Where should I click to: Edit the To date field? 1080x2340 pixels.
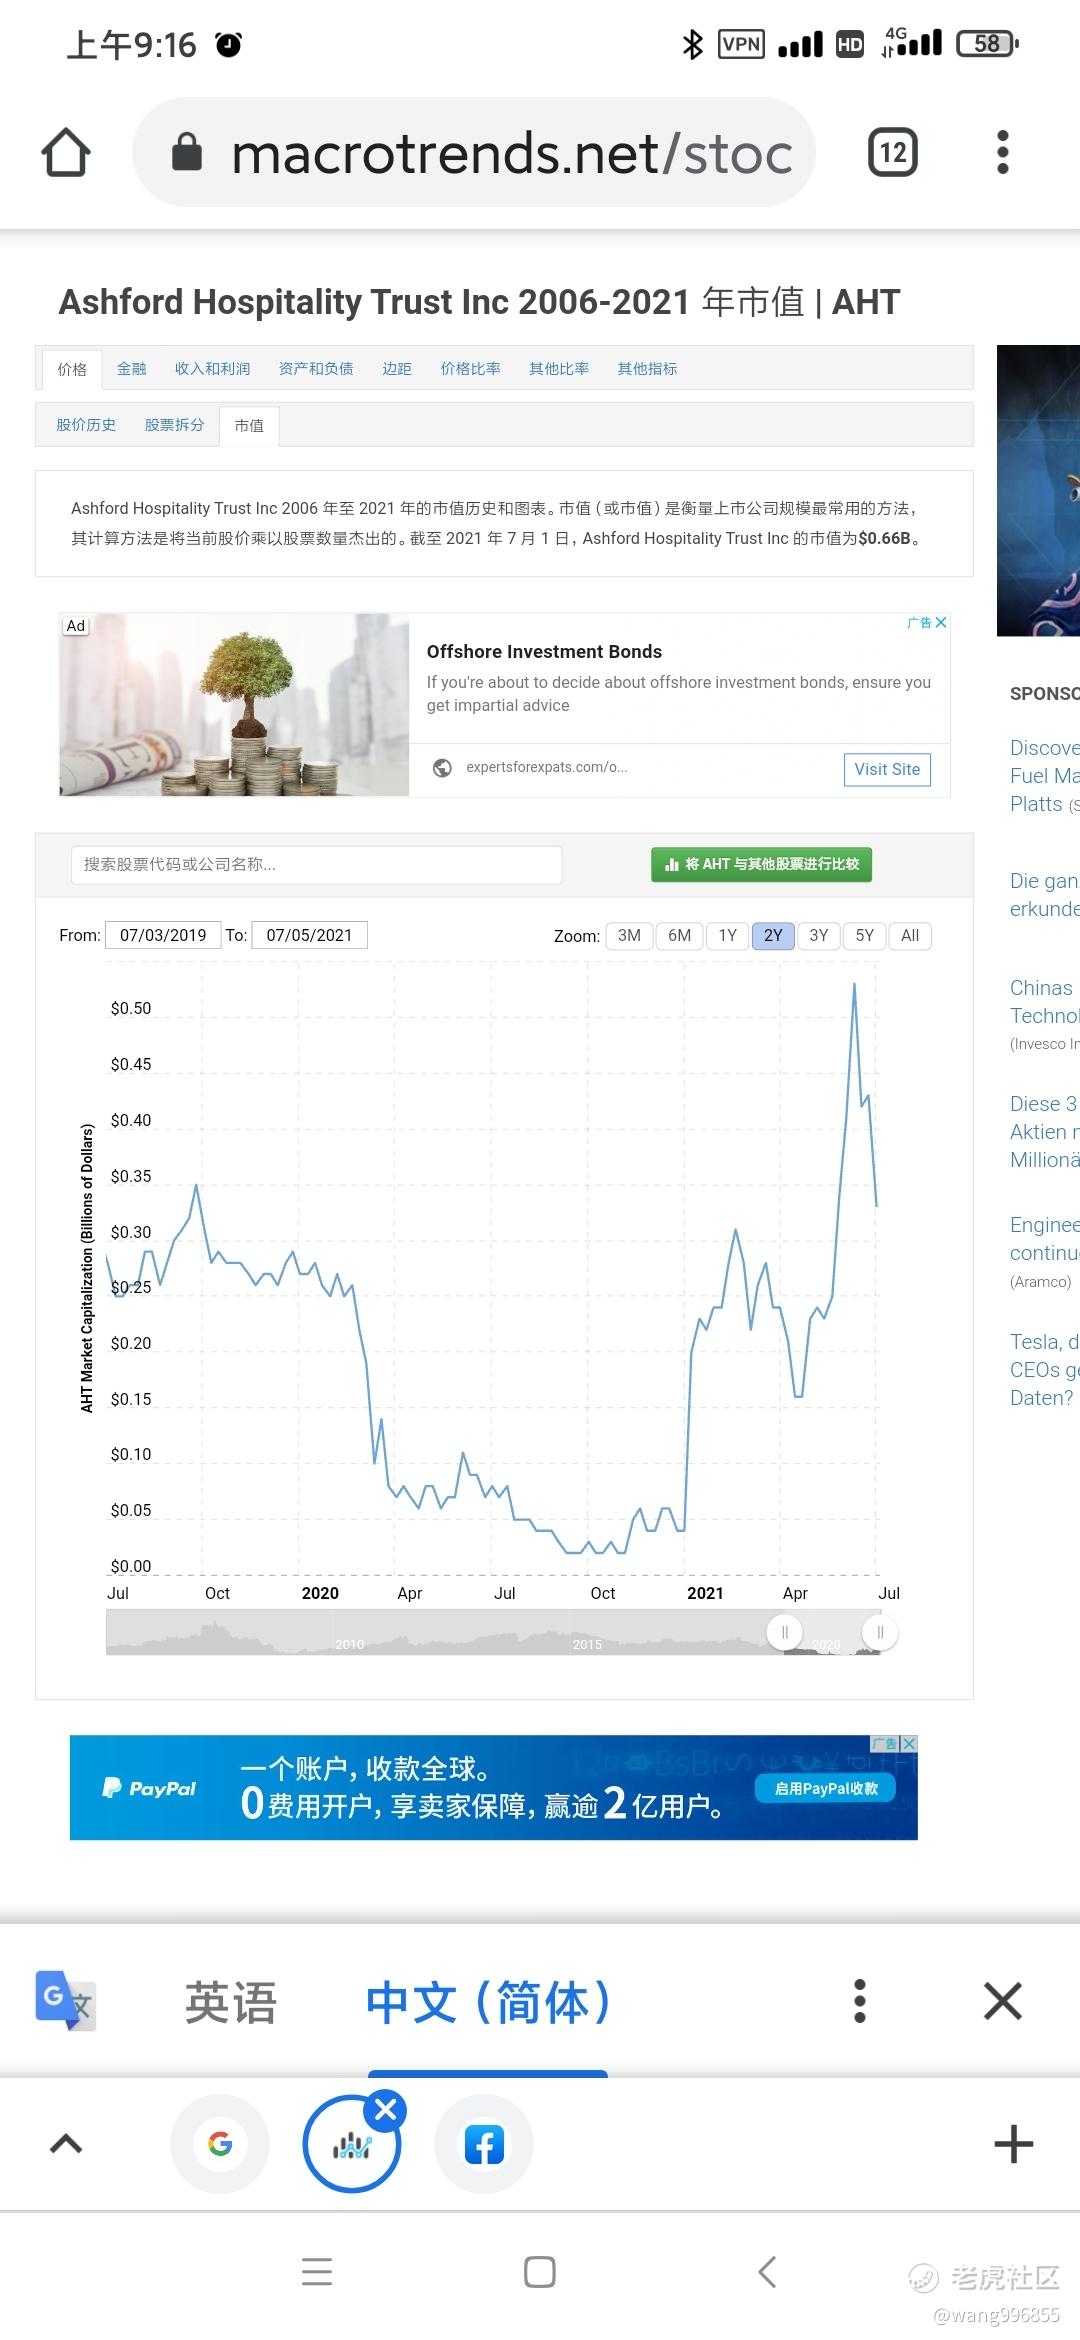pos(309,935)
